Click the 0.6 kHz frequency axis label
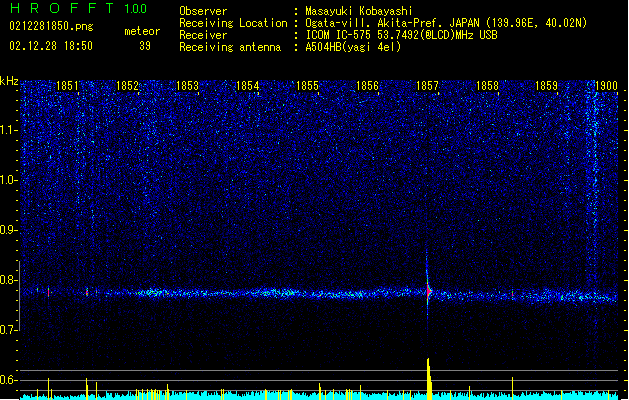The height and width of the screenshot is (400, 629). pyautogui.click(x=9, y=380)
